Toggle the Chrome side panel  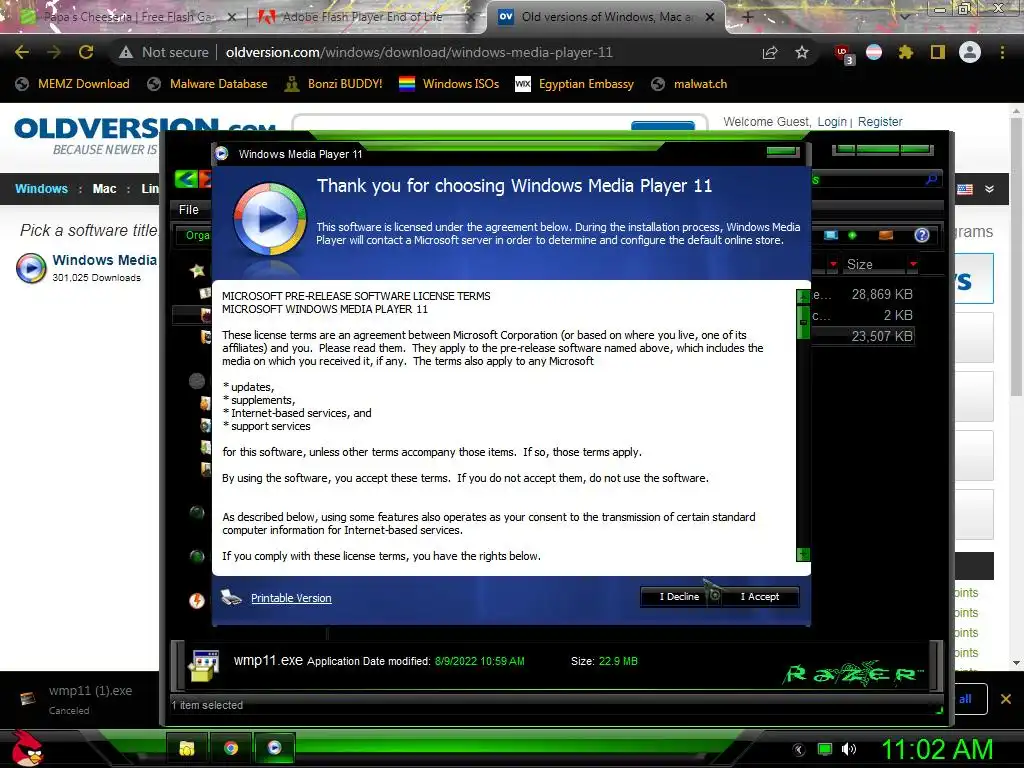coord(938,52)
